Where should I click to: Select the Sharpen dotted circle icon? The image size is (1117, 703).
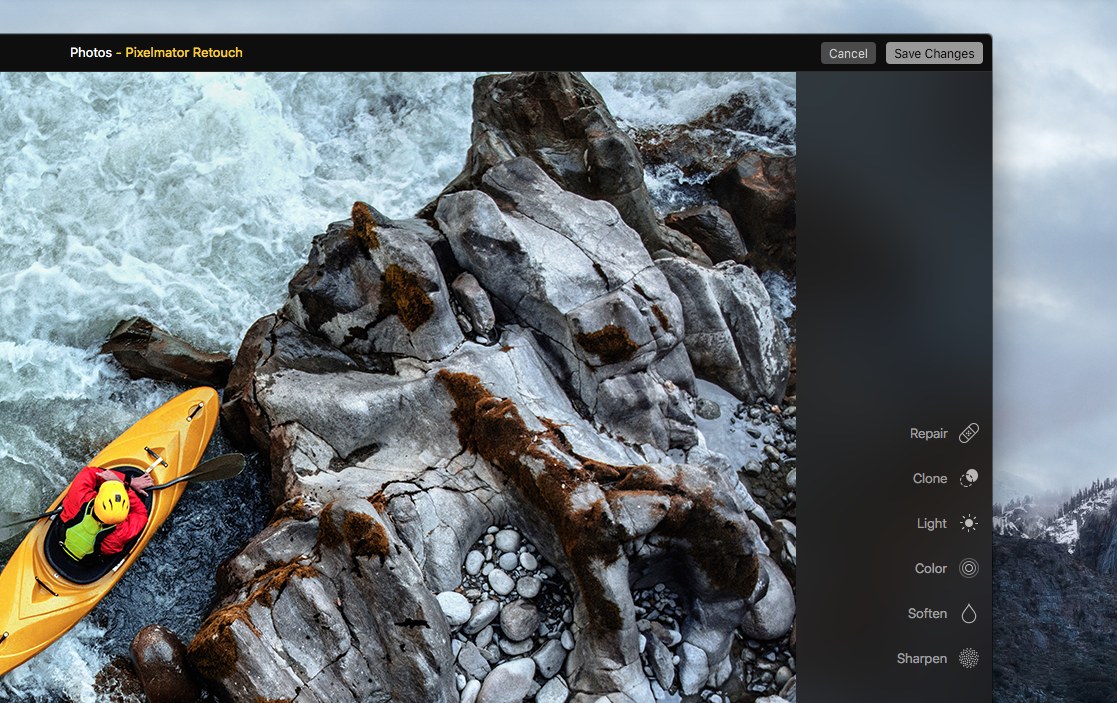pos(969,658)
